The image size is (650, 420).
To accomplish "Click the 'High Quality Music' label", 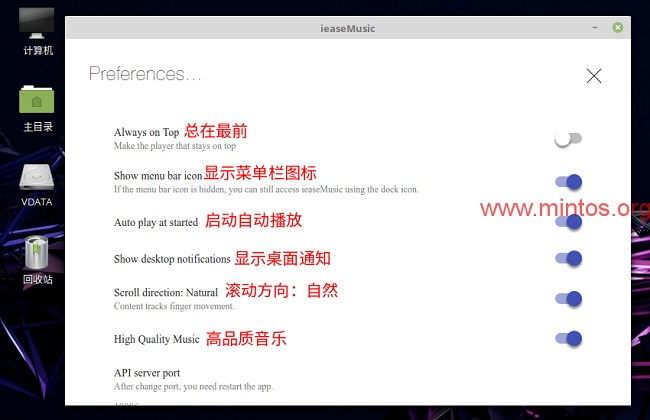I will 157,339.
